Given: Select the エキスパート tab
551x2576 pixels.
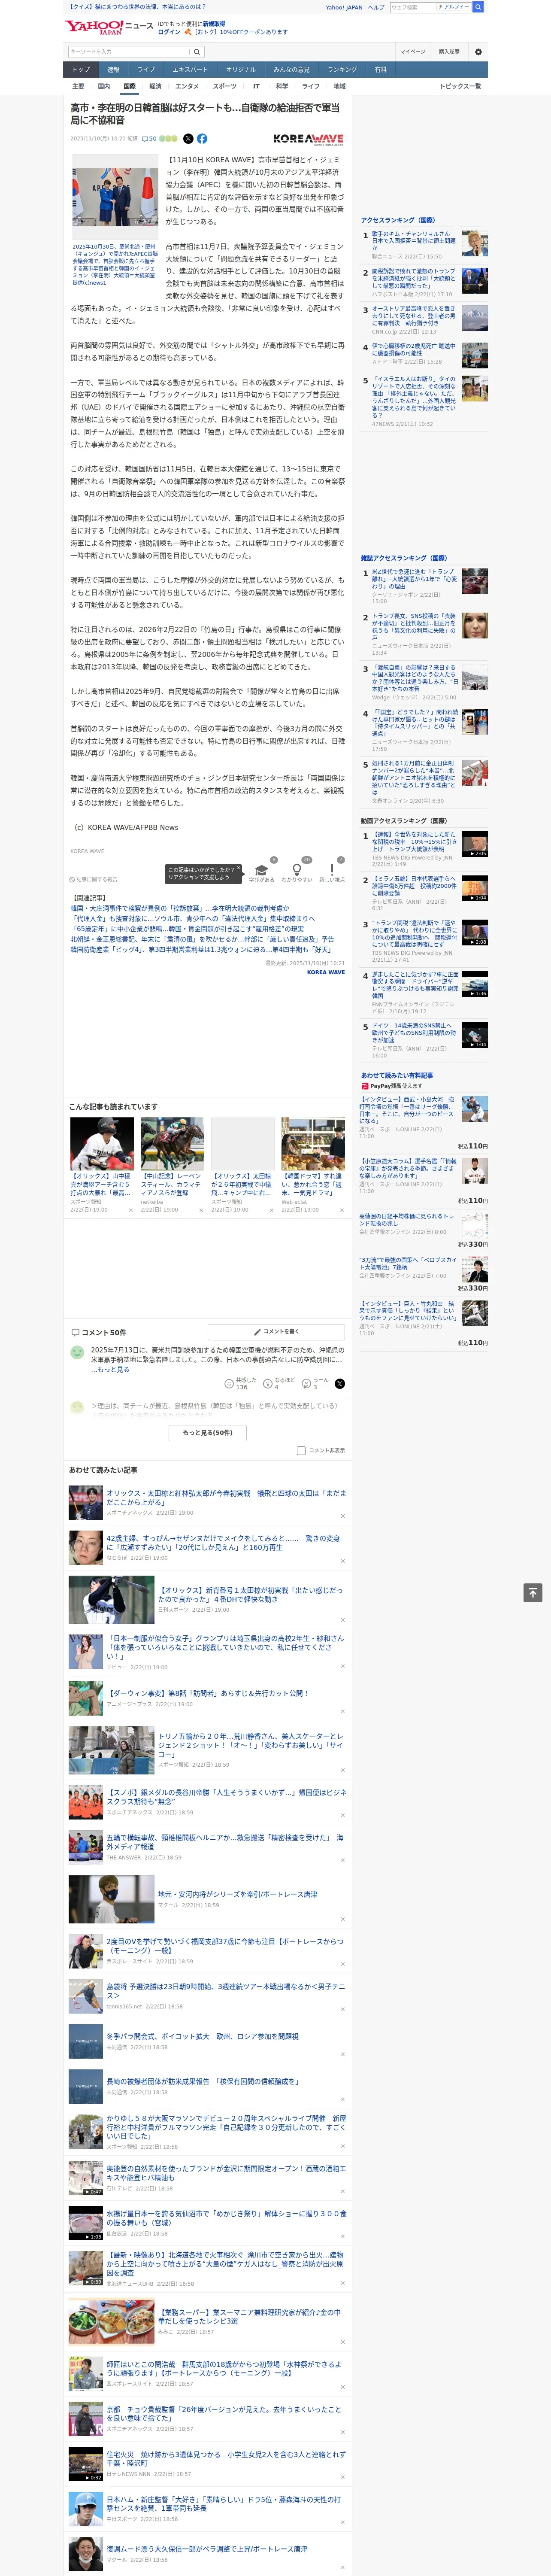Looking at the screenshot, I should click(x=190, y=69).
